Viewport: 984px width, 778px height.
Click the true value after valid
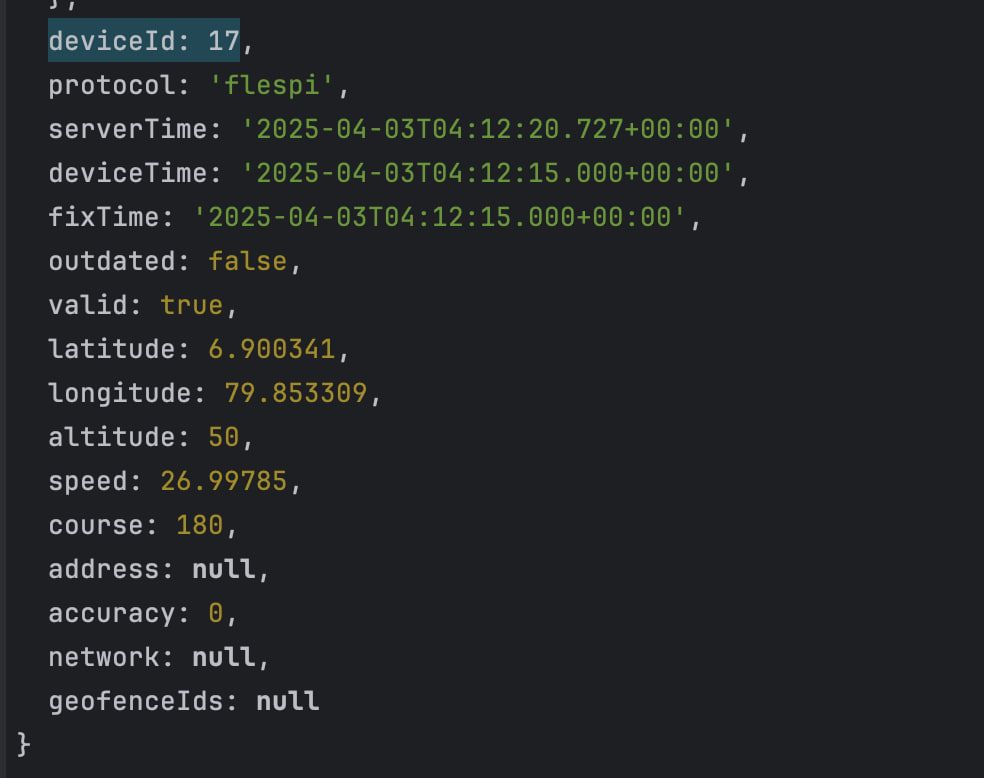point(191,305)
